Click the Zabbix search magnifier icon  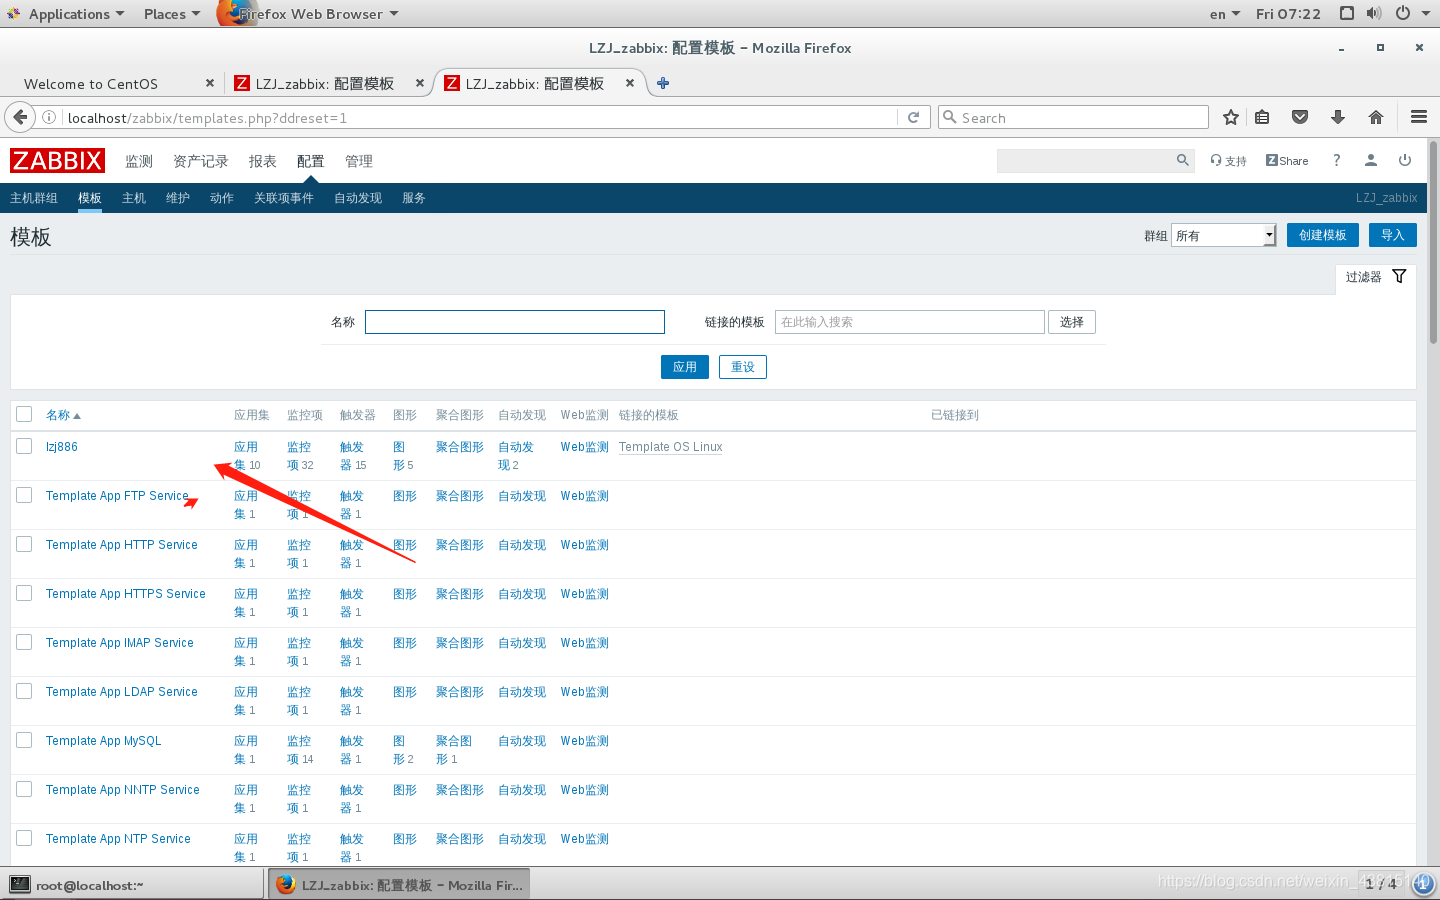(1182, 160)
